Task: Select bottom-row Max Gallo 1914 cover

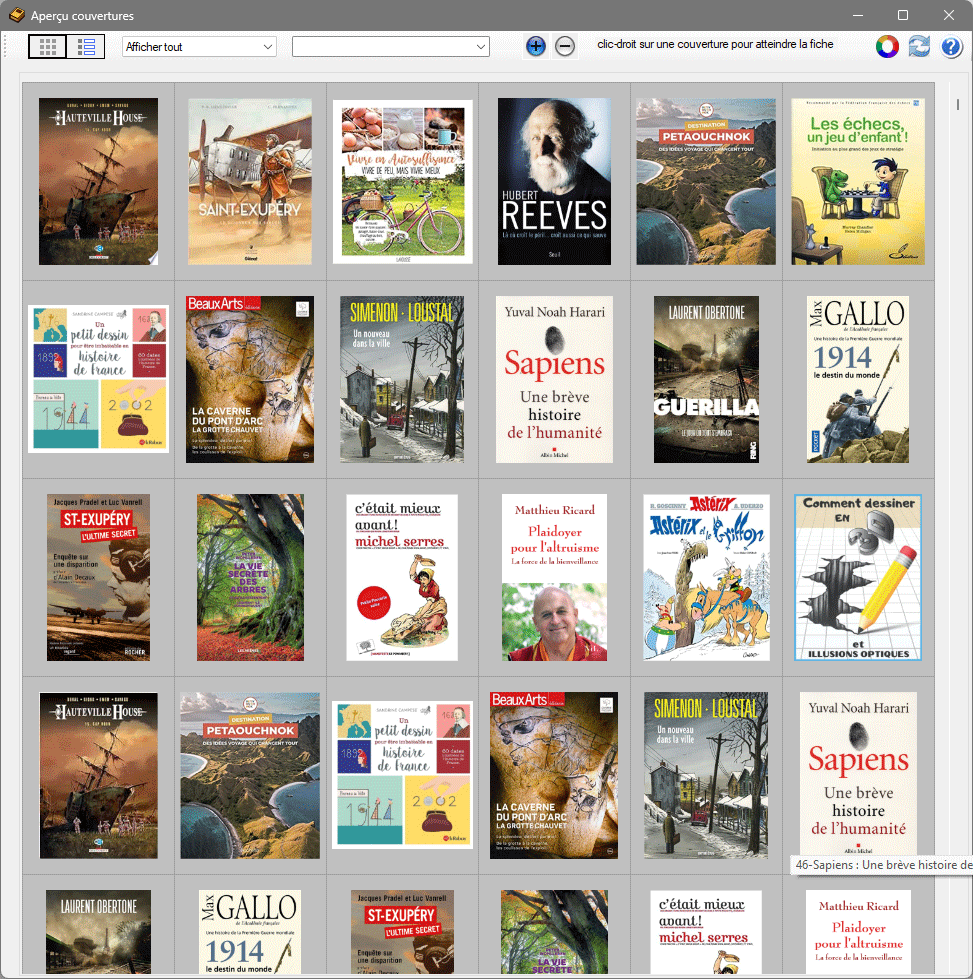Action: click(250, 932)
